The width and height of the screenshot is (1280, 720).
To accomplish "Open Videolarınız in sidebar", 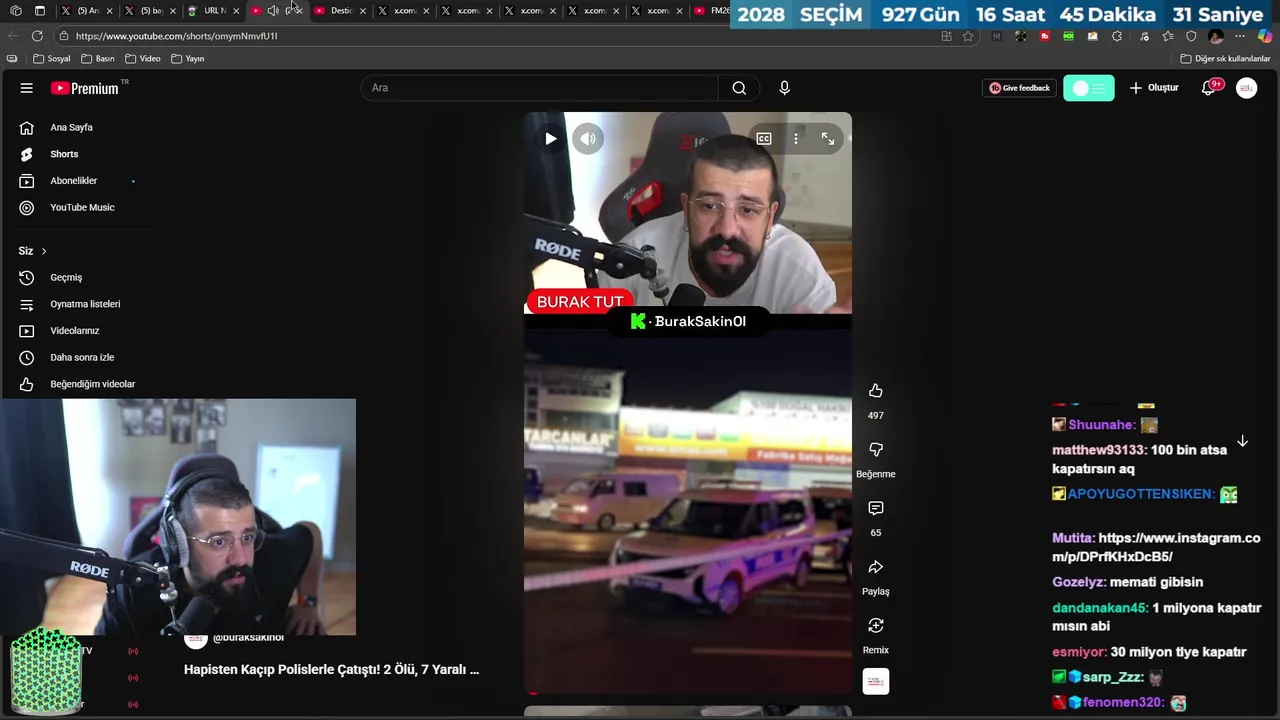I will [x=75, y=330].
